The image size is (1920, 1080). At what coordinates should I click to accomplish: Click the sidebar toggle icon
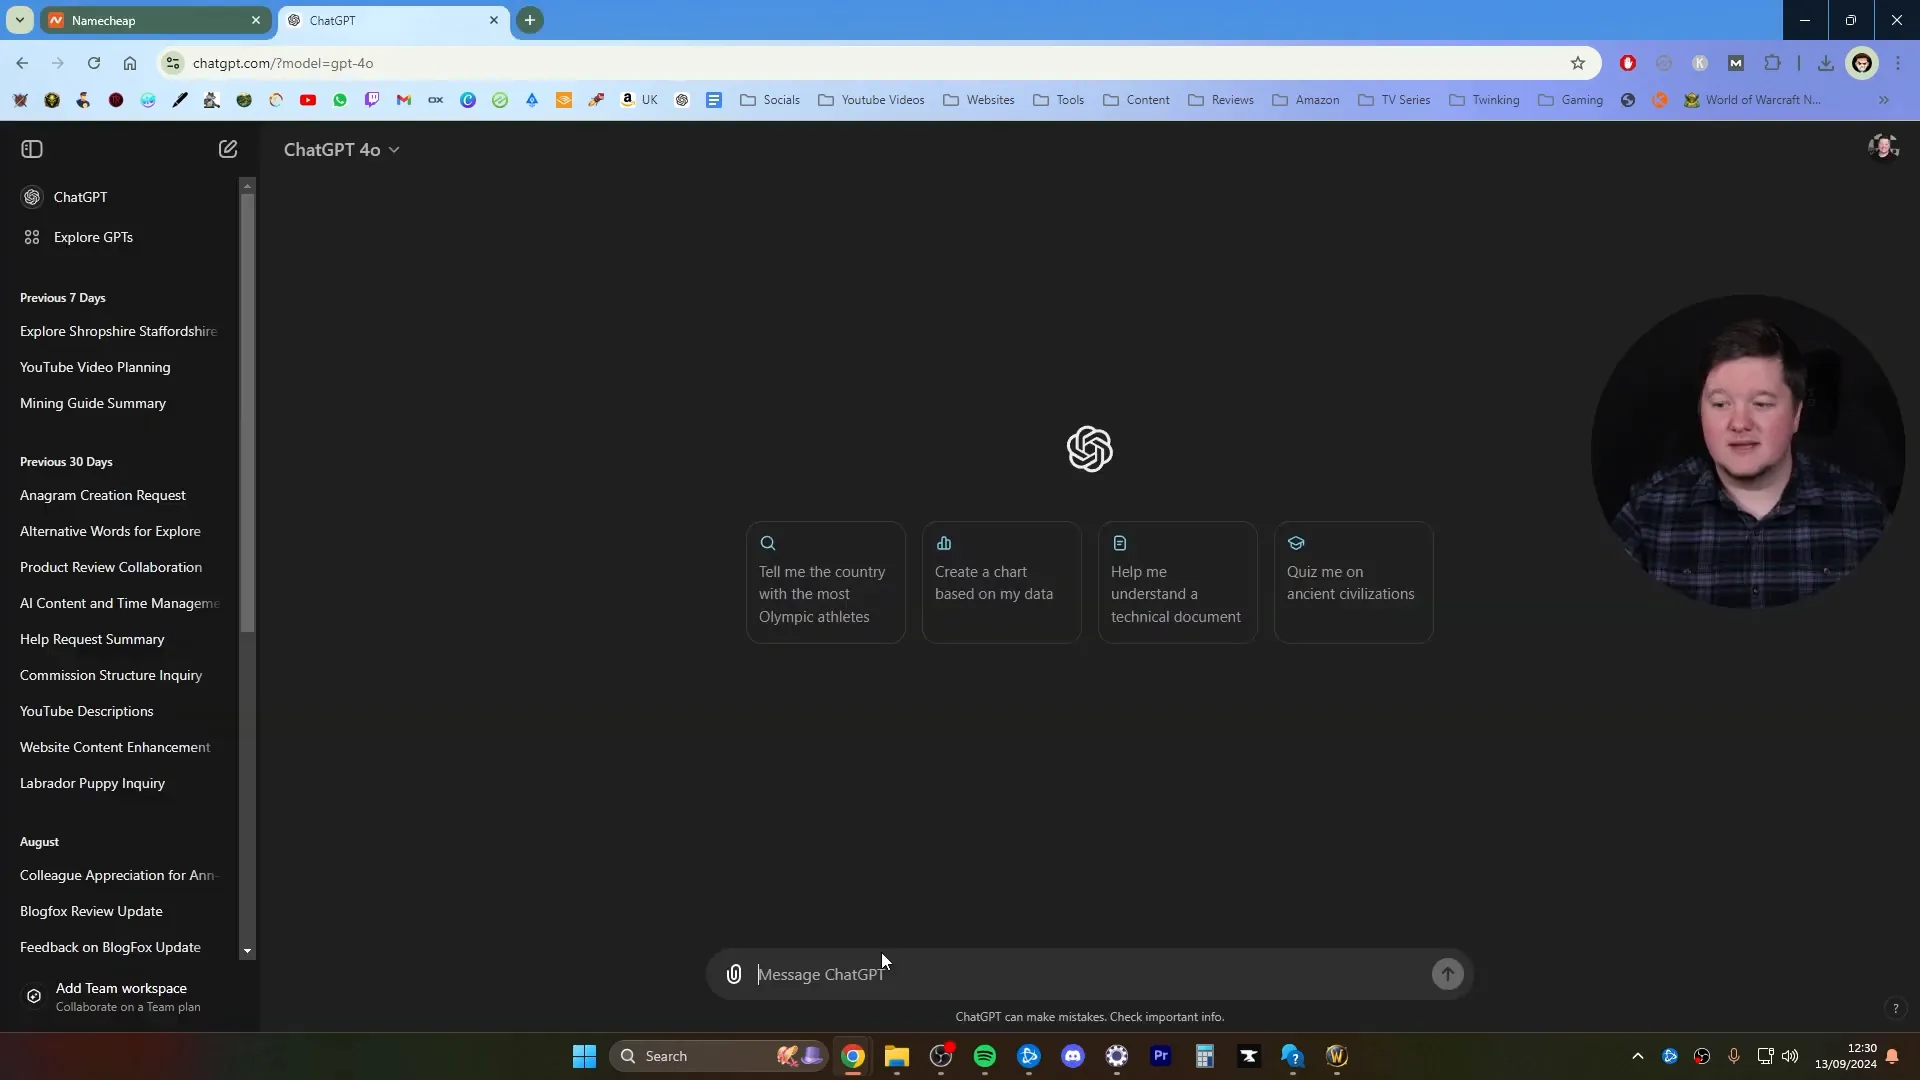pyautogui.click(x=32, y=148)
